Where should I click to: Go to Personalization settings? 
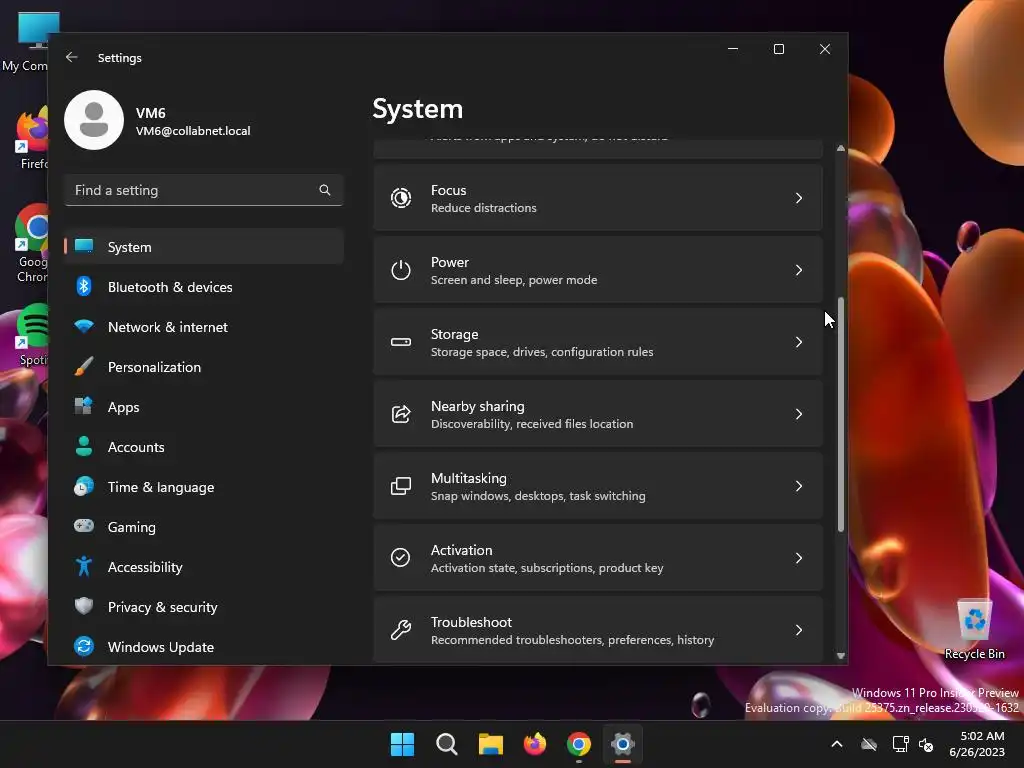(x=204, y=366)
